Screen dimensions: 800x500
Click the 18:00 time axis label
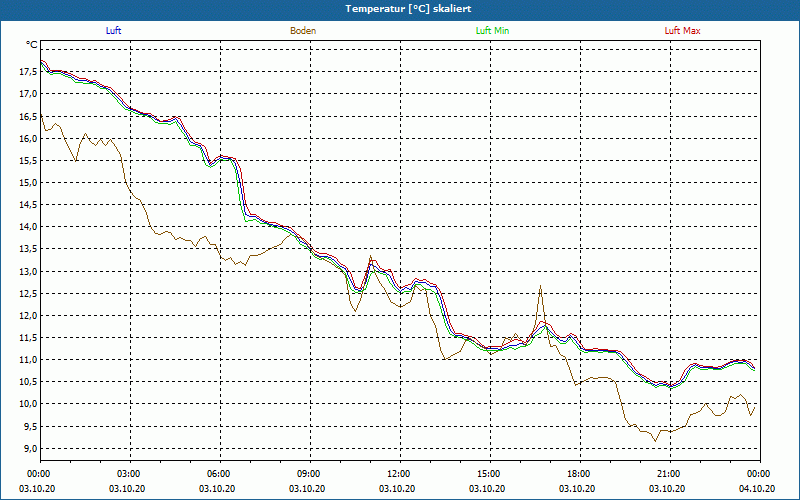tap(580, 474)
